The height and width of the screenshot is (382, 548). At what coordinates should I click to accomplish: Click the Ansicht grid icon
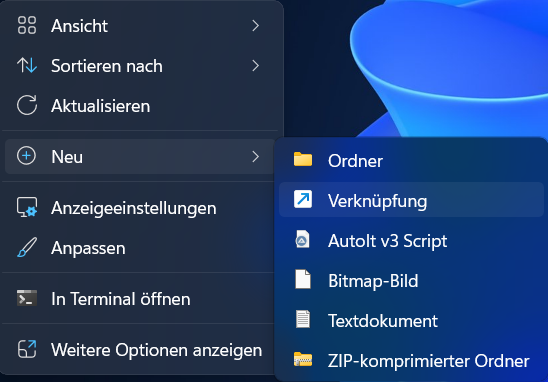pyautogui.click(x=27, y=26)
